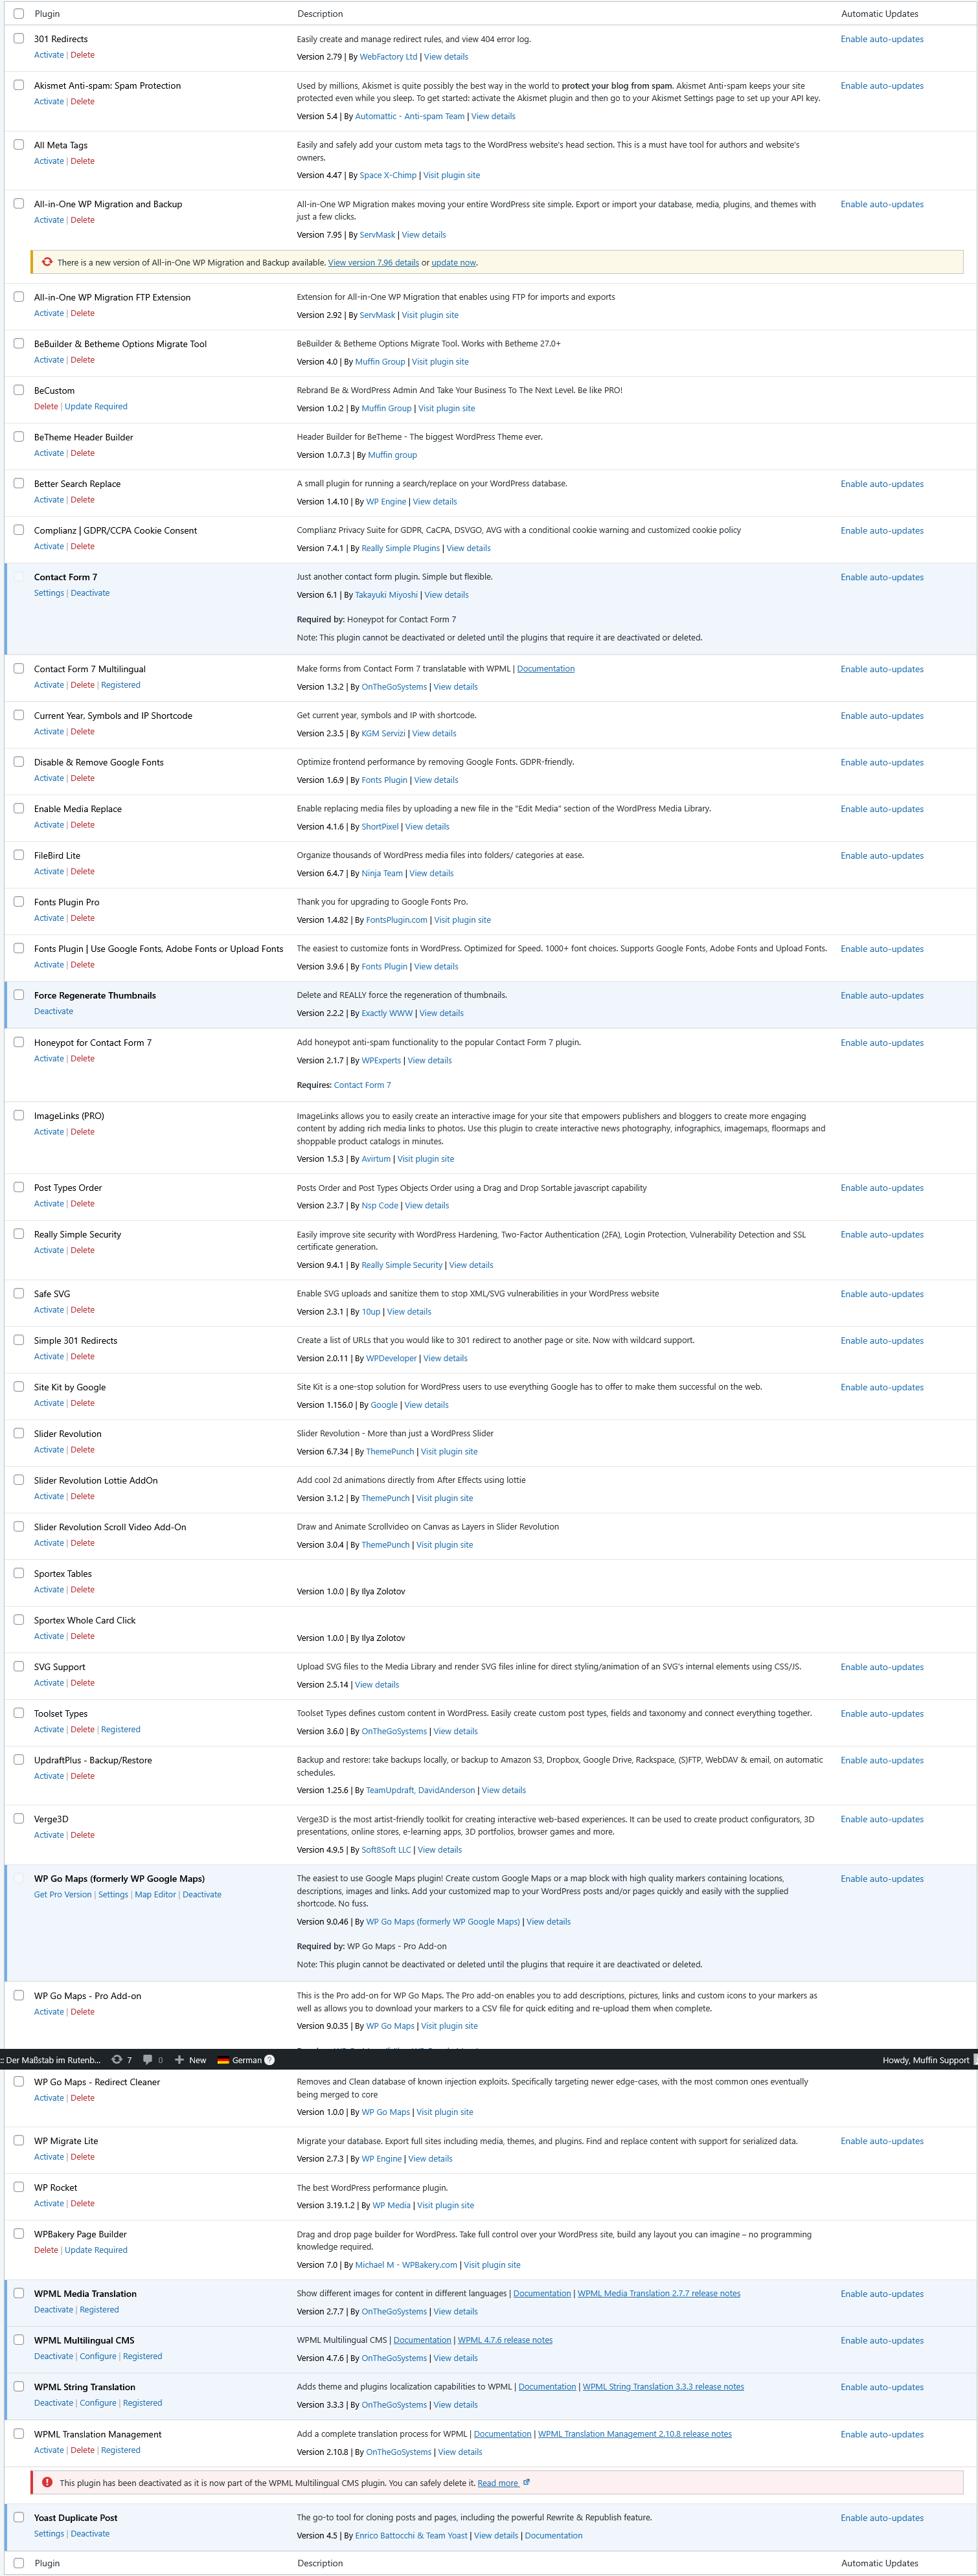
Task: Activate the Safe SVG plugin
Action: (48, 1310)
